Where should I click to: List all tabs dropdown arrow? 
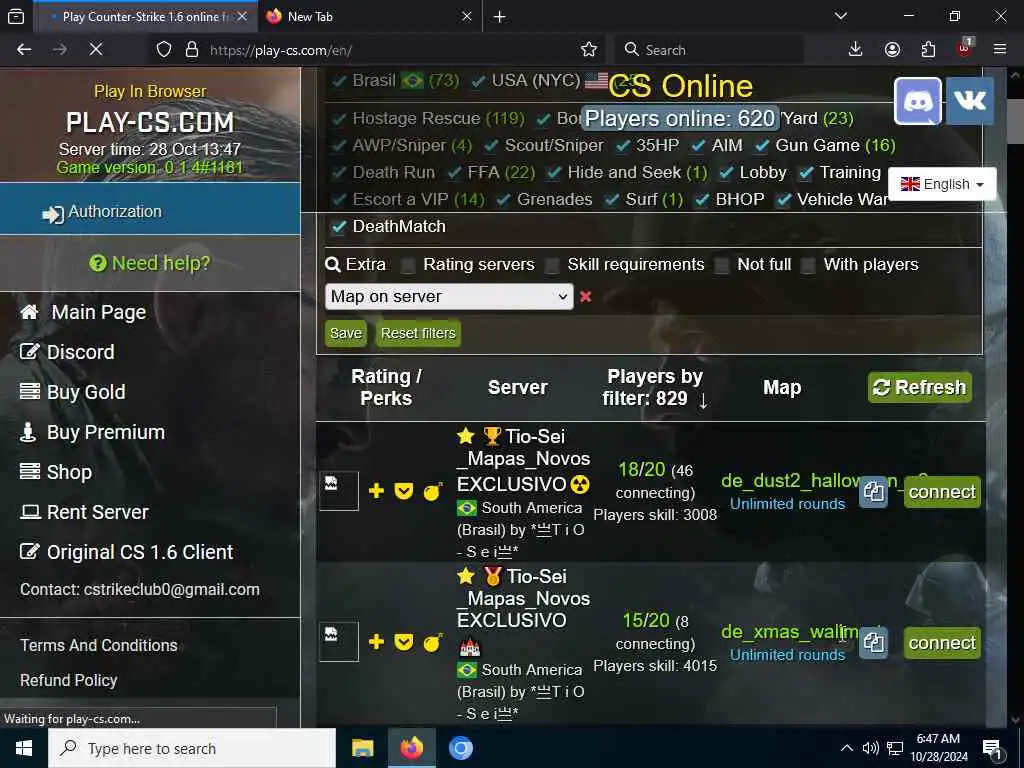tap(841, 16)
